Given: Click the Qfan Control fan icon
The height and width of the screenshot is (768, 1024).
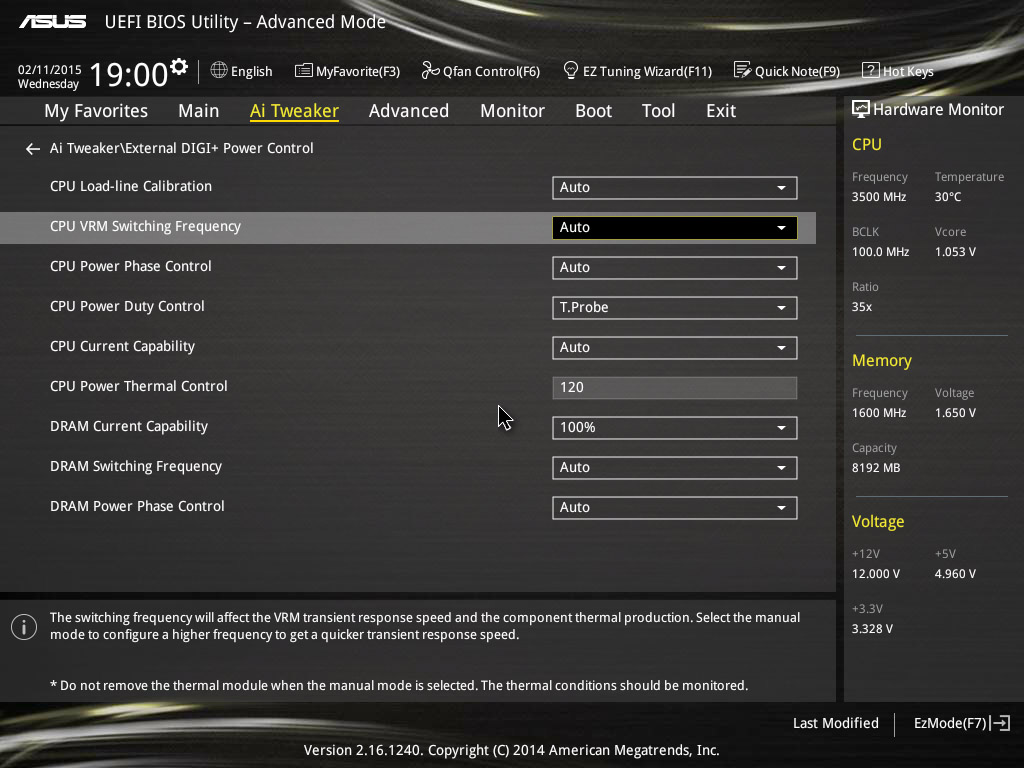Looking at the screenshot, I should 430,70.
